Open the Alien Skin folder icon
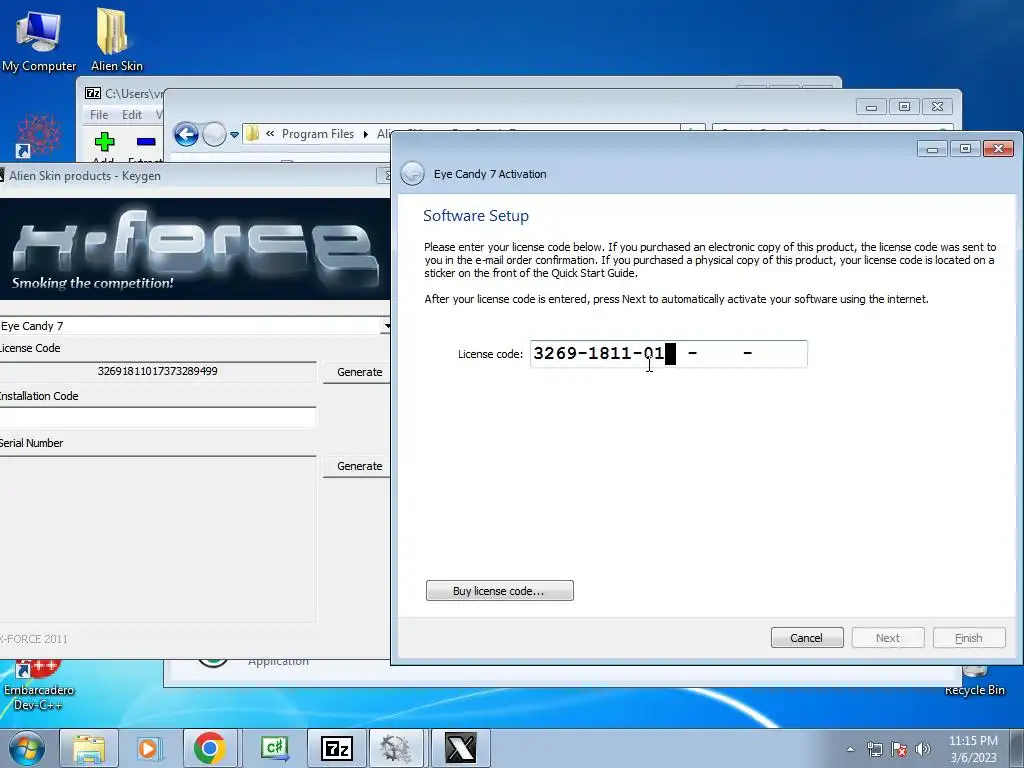 [116, 40]
